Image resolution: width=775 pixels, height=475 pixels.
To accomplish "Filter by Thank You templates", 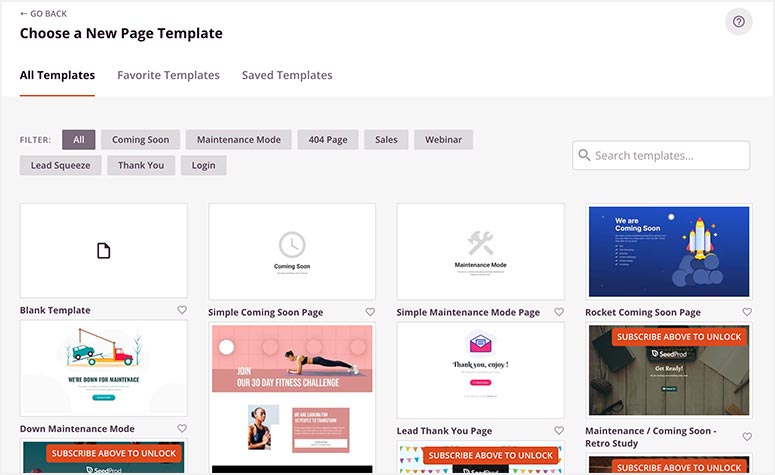I will (141, 166).
